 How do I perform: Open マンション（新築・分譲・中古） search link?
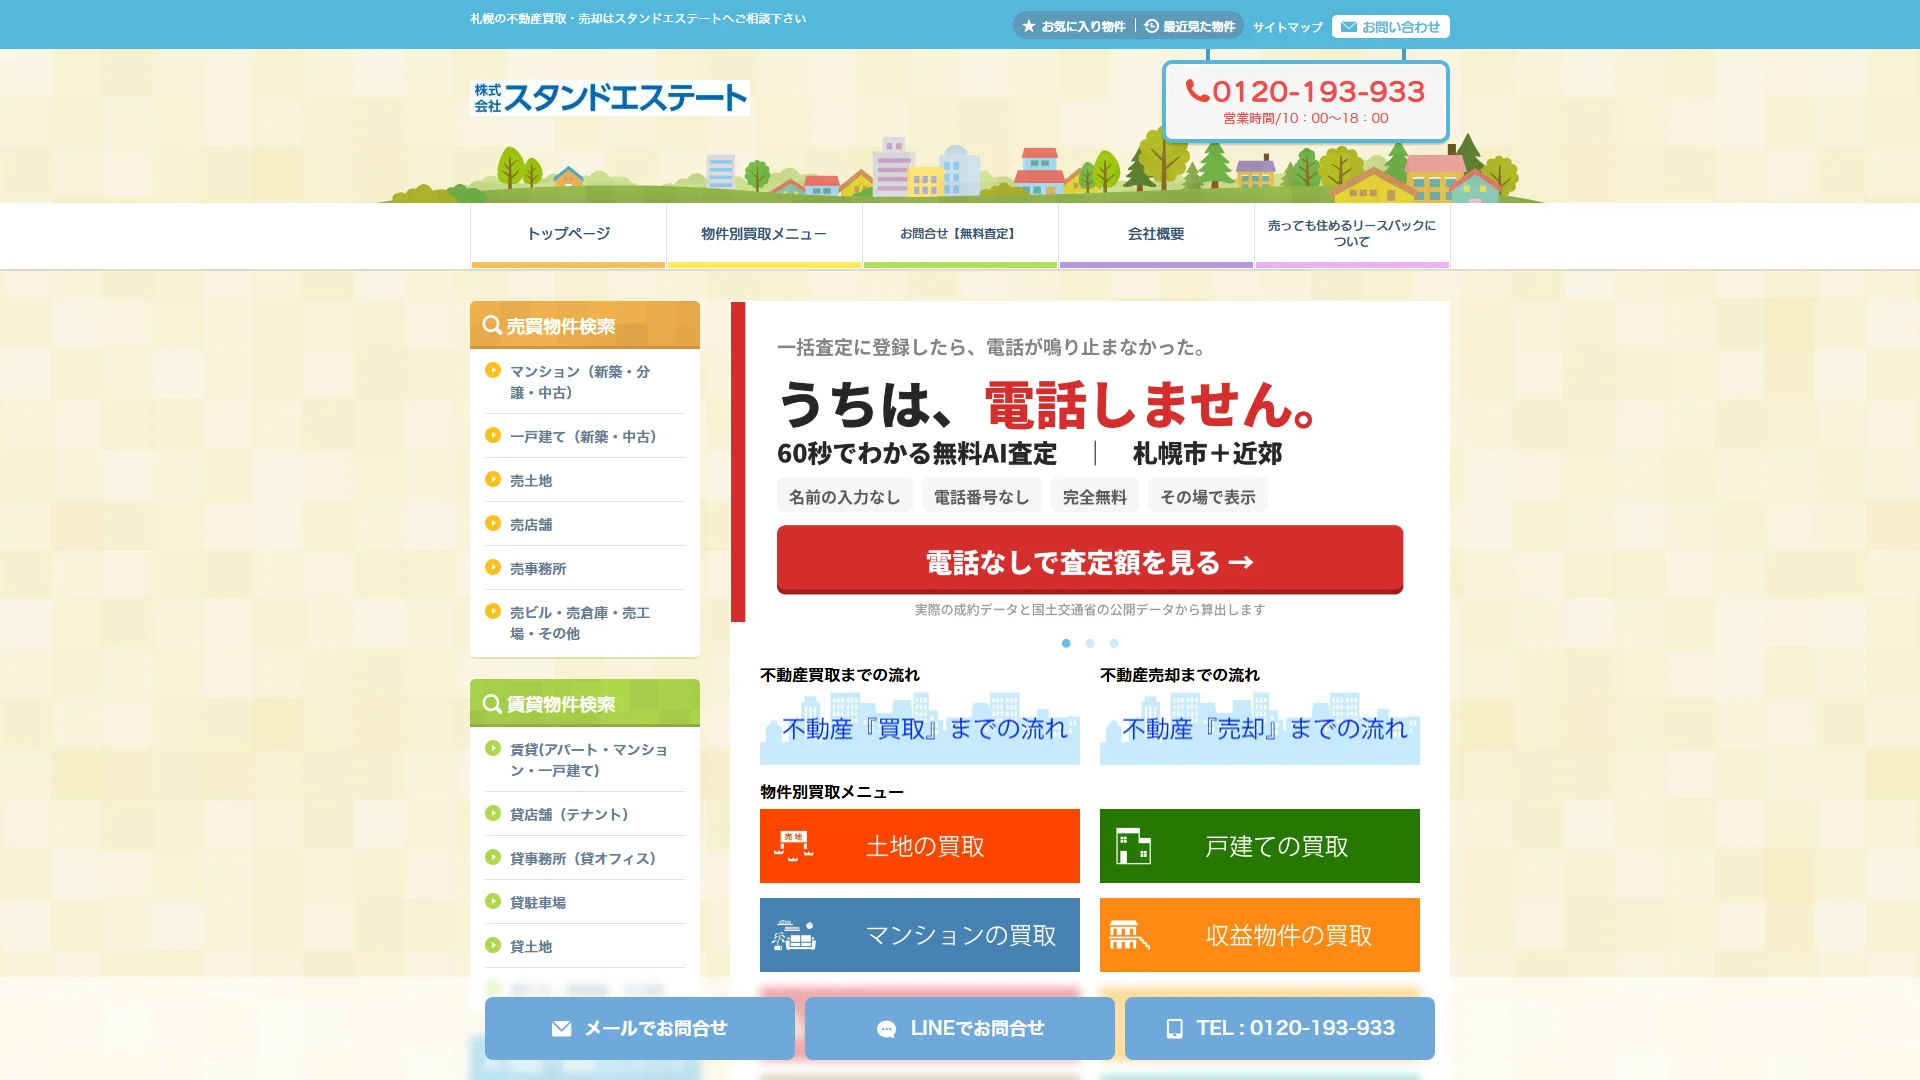click(580, 382)
